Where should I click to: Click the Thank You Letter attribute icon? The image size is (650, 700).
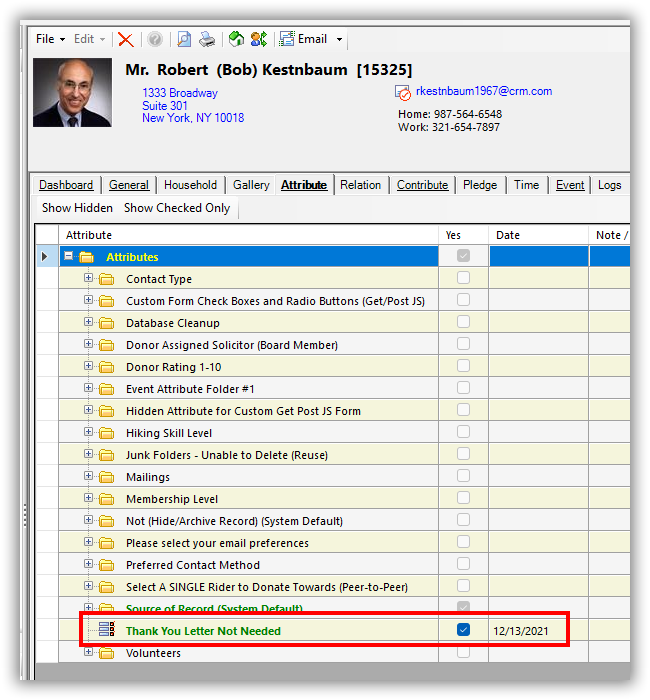click(106, 631)
